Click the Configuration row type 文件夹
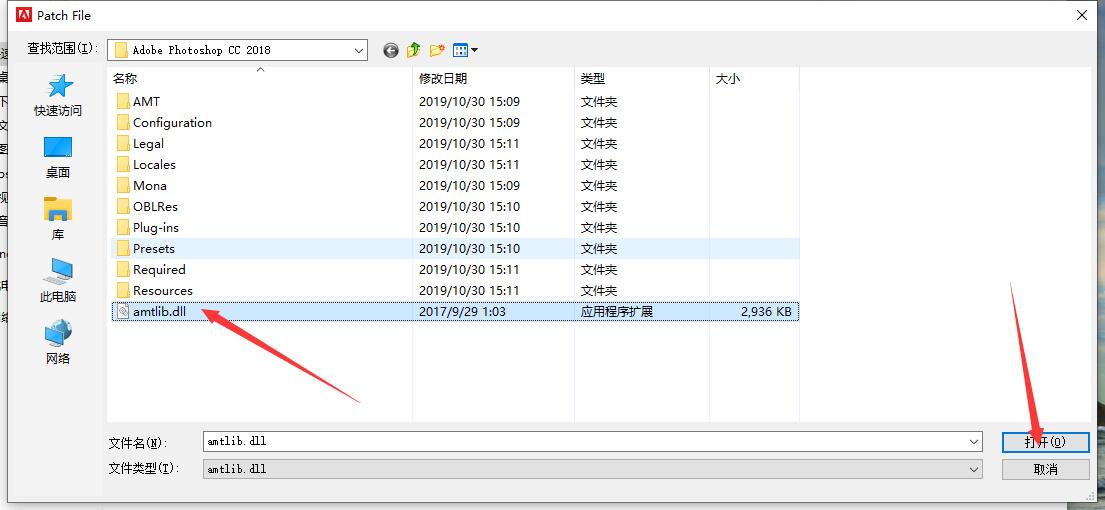This screenshot has width=1105, height=510. pos(599,123)
